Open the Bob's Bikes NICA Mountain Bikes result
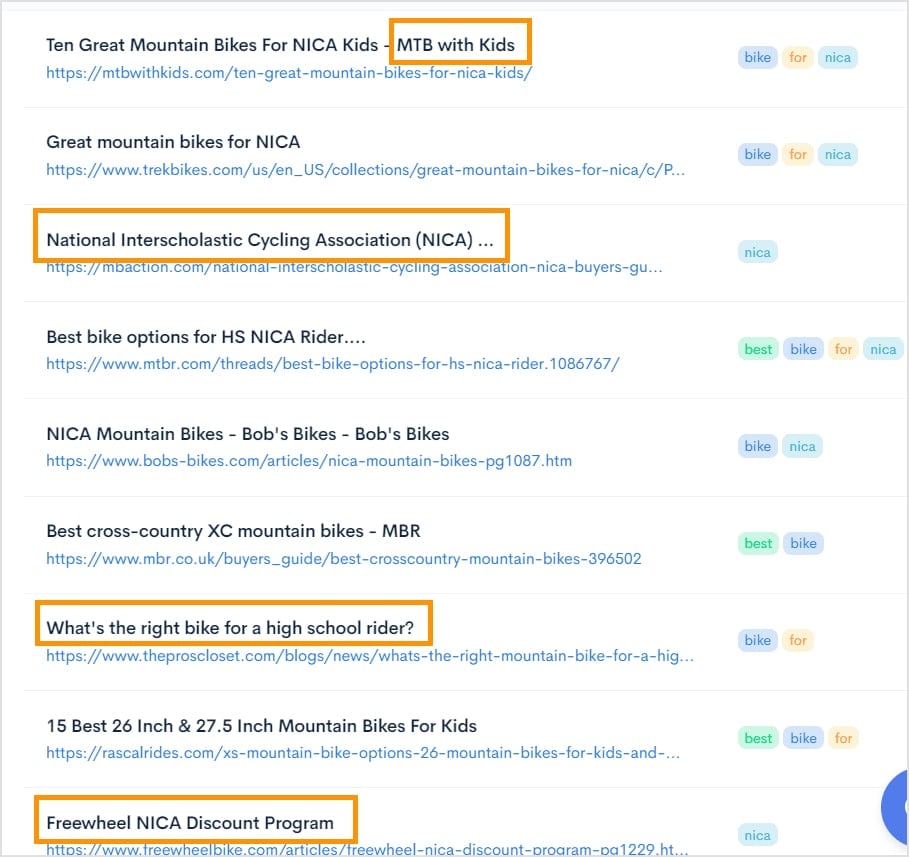The height and width of the screenshot is (857, 909). click(x=247, y=434)
